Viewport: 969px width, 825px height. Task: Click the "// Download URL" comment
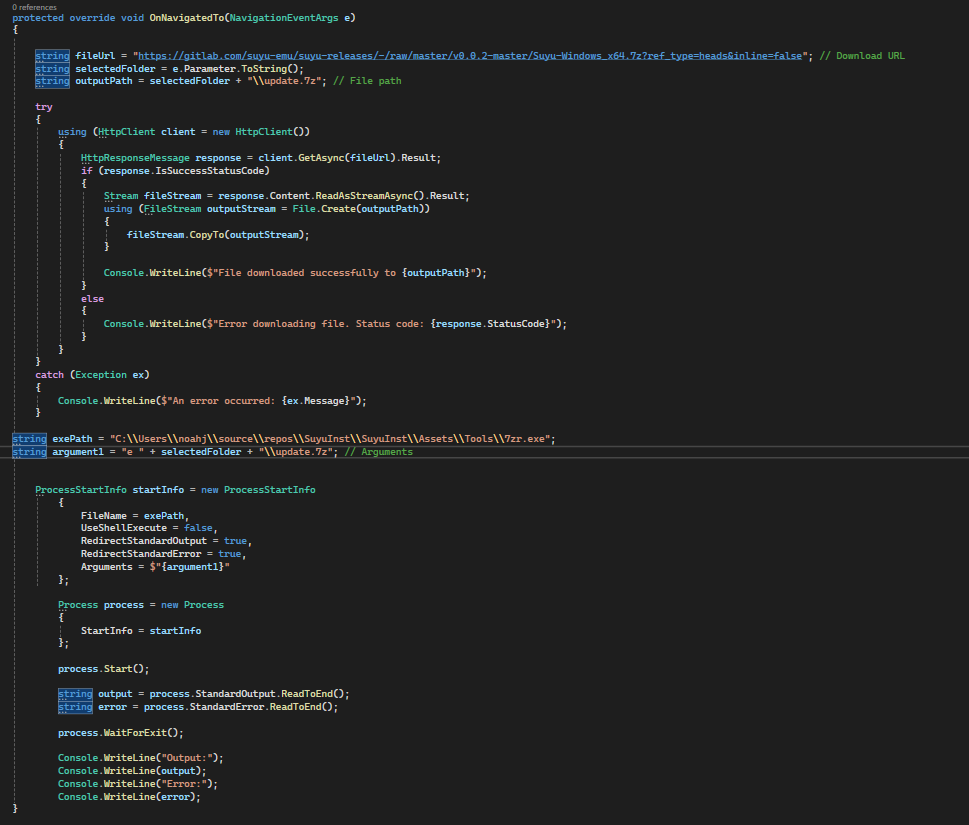coord(861,56)
